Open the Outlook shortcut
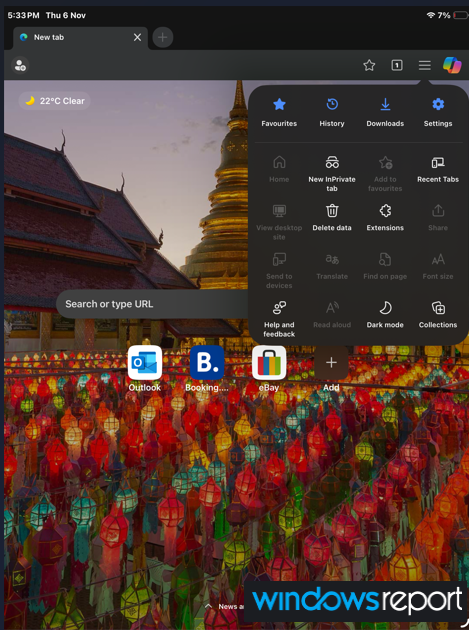Screen dimensions: 469x630 (145, 368)
